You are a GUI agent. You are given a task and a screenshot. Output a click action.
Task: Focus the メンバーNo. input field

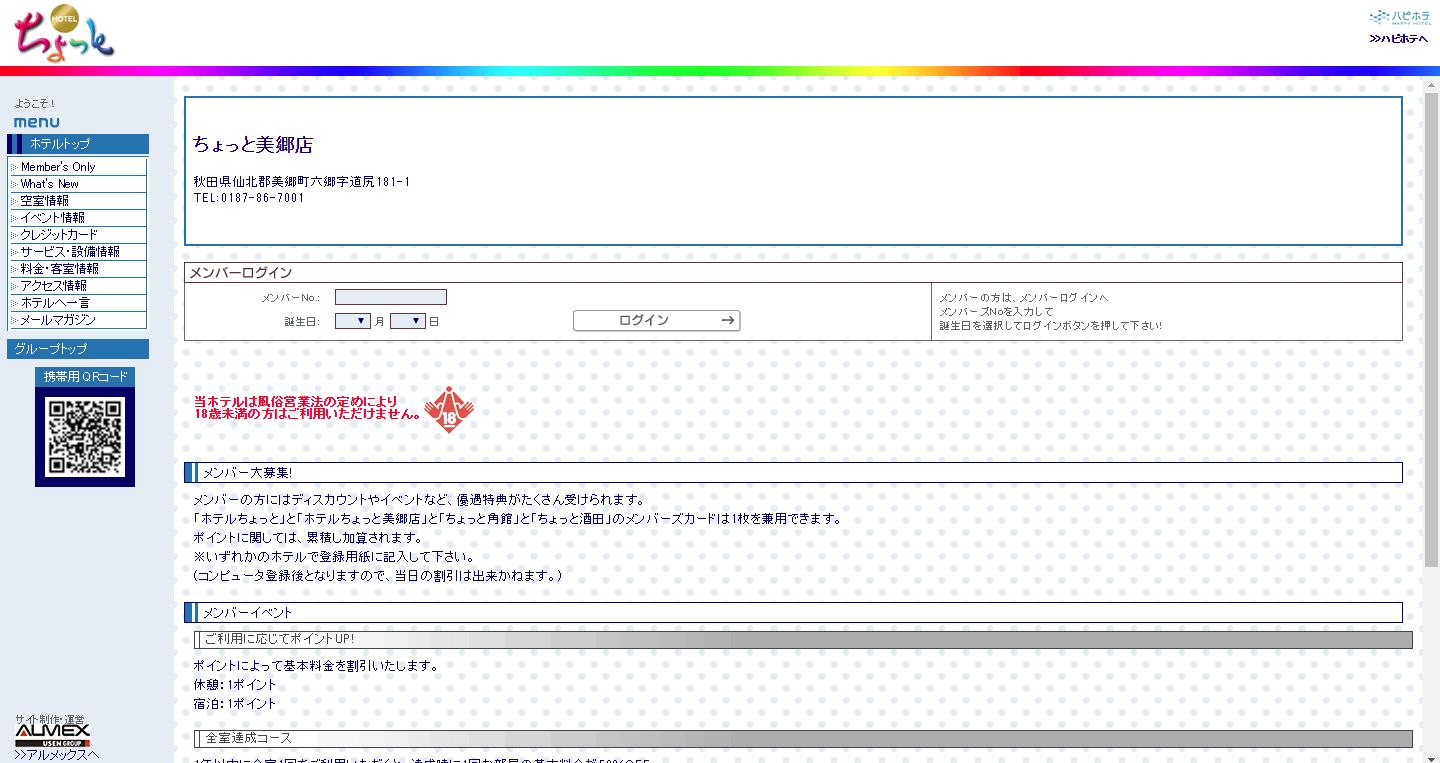391,297
